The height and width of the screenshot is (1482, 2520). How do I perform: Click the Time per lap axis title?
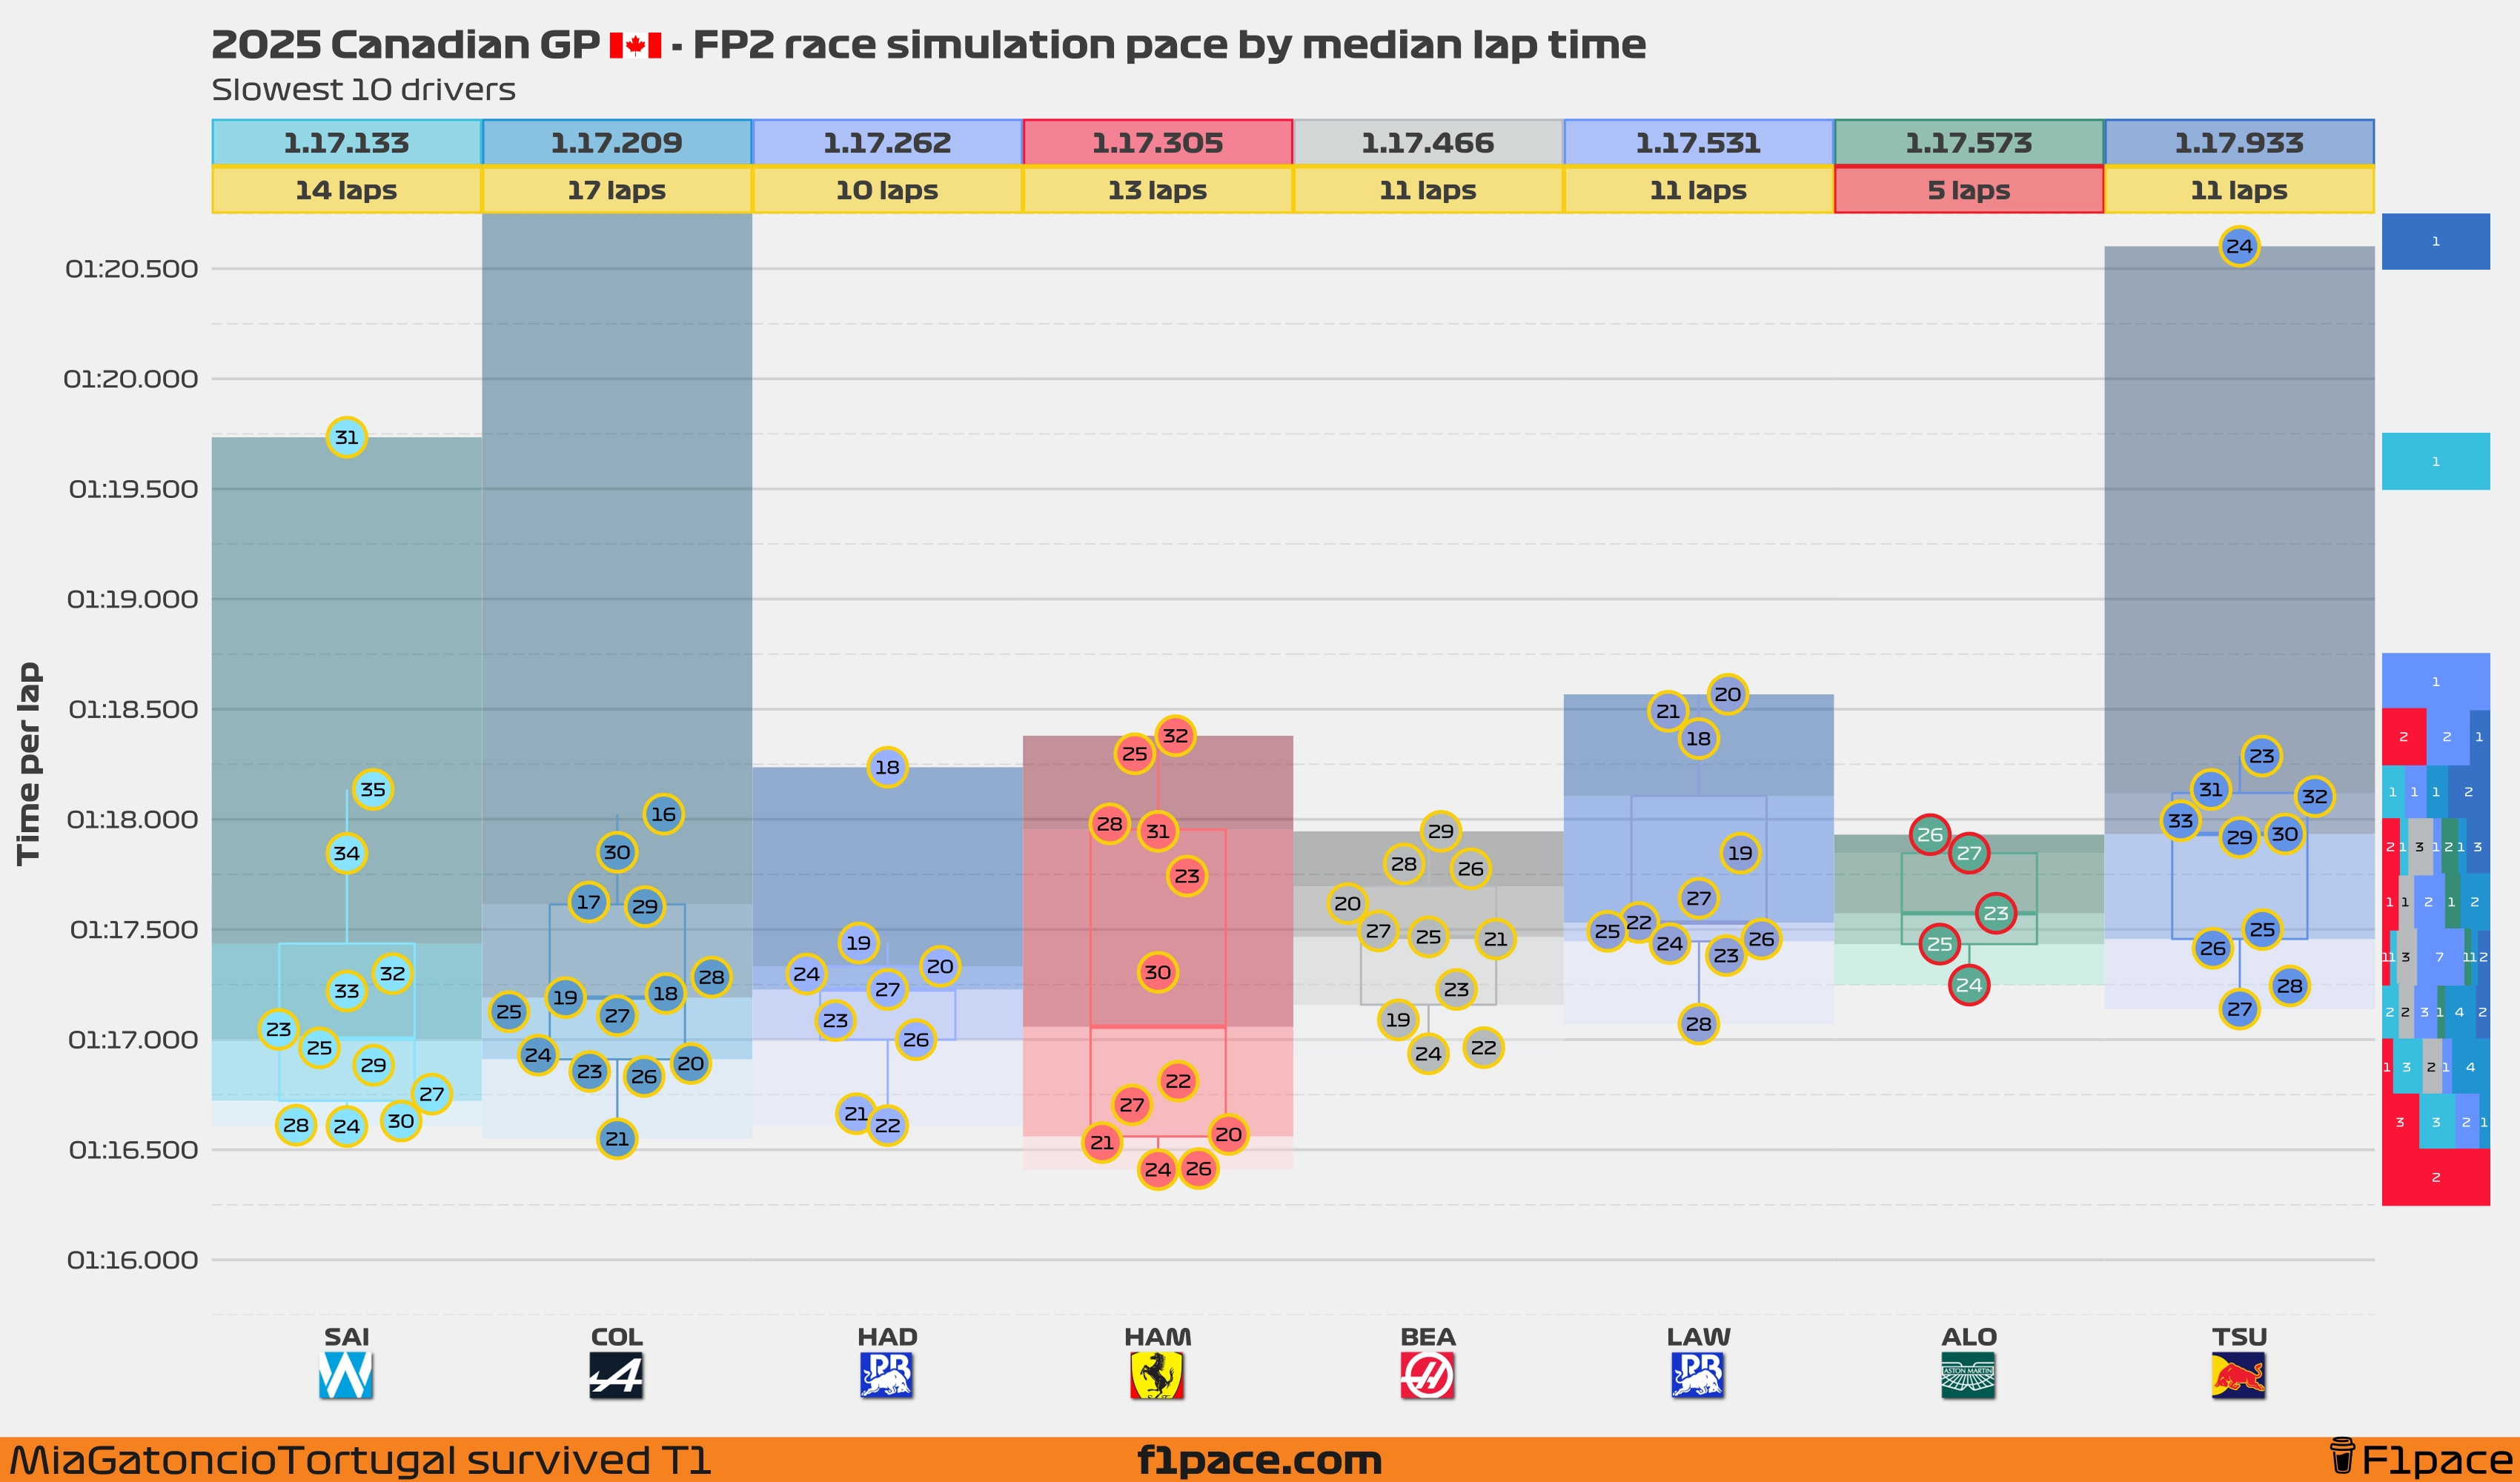(x=29, y=763)
